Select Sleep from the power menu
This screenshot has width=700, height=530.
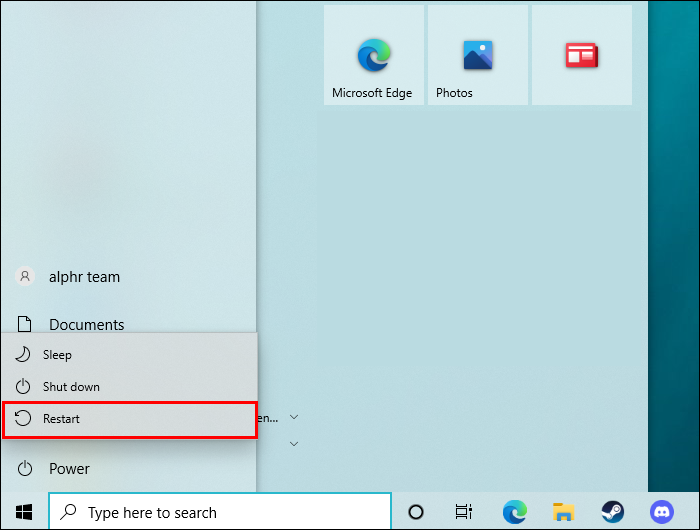[130, 355]
